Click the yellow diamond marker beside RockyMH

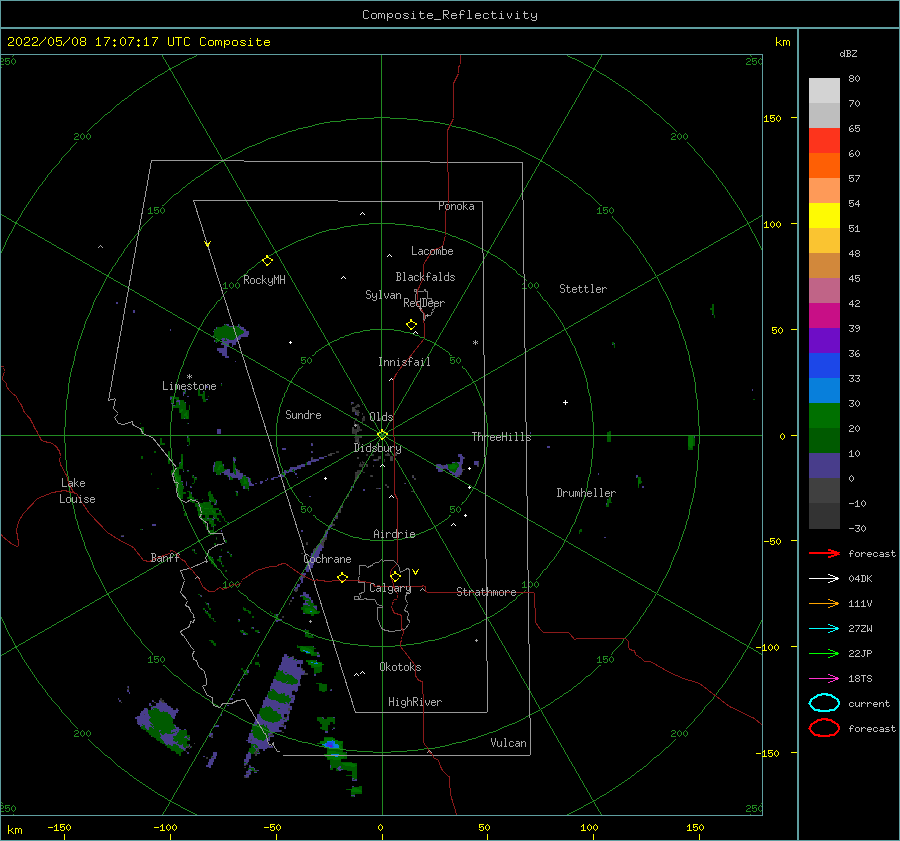point(267,261)
